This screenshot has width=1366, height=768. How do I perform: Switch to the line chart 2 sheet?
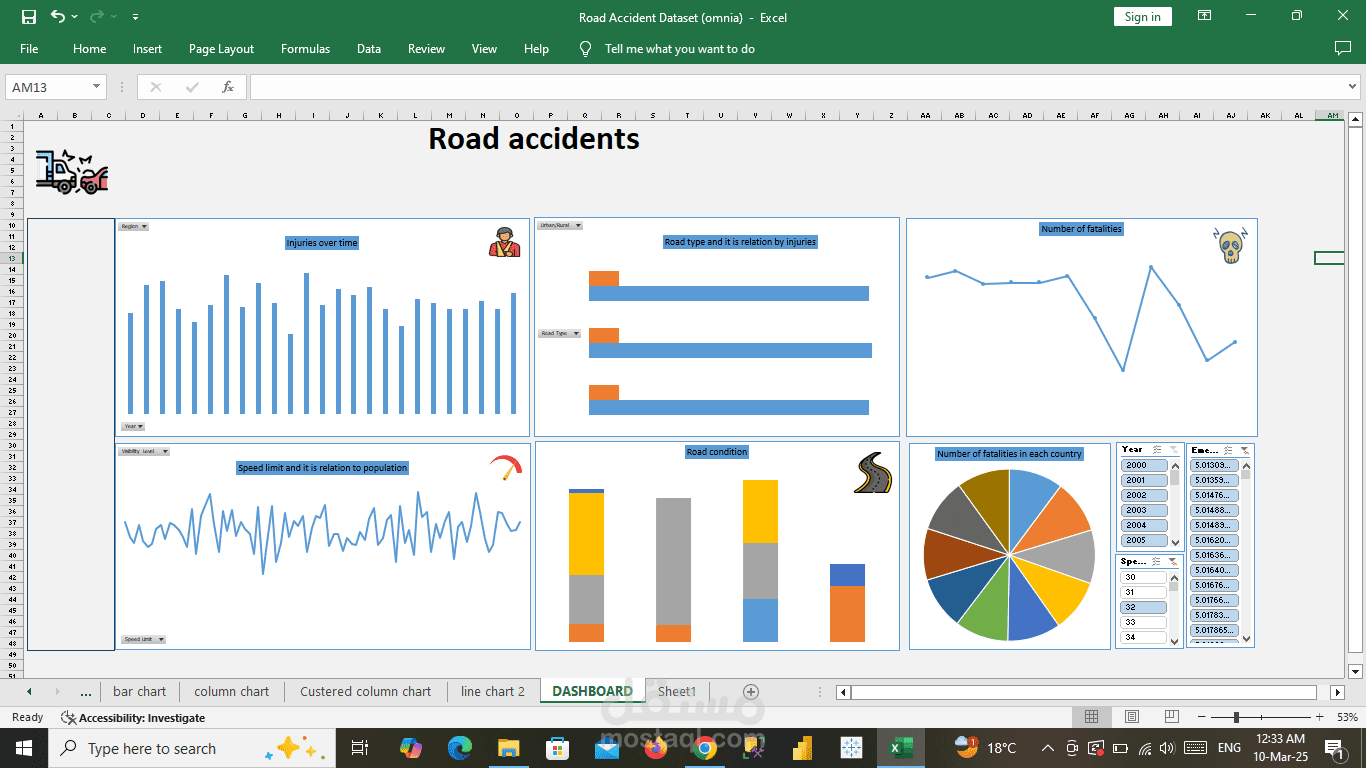point(492,691)
